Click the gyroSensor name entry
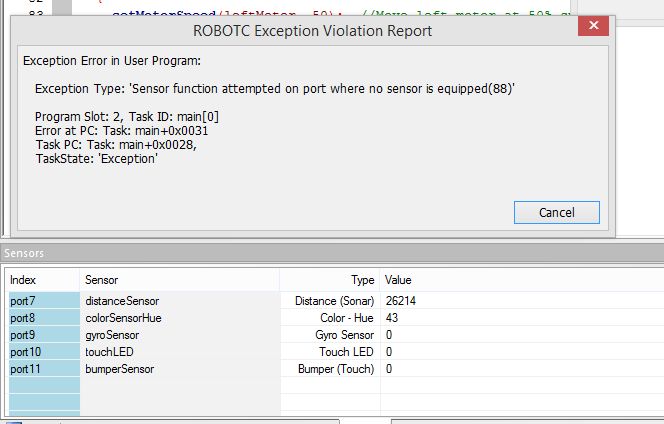This screenshot has height=424, width=664. pyautogui.click(x=112, y=335)
